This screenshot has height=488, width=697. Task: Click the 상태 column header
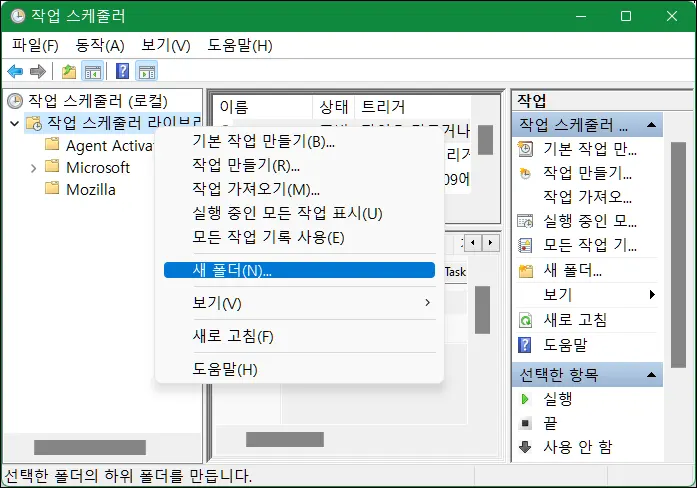[x=333, y=107]
